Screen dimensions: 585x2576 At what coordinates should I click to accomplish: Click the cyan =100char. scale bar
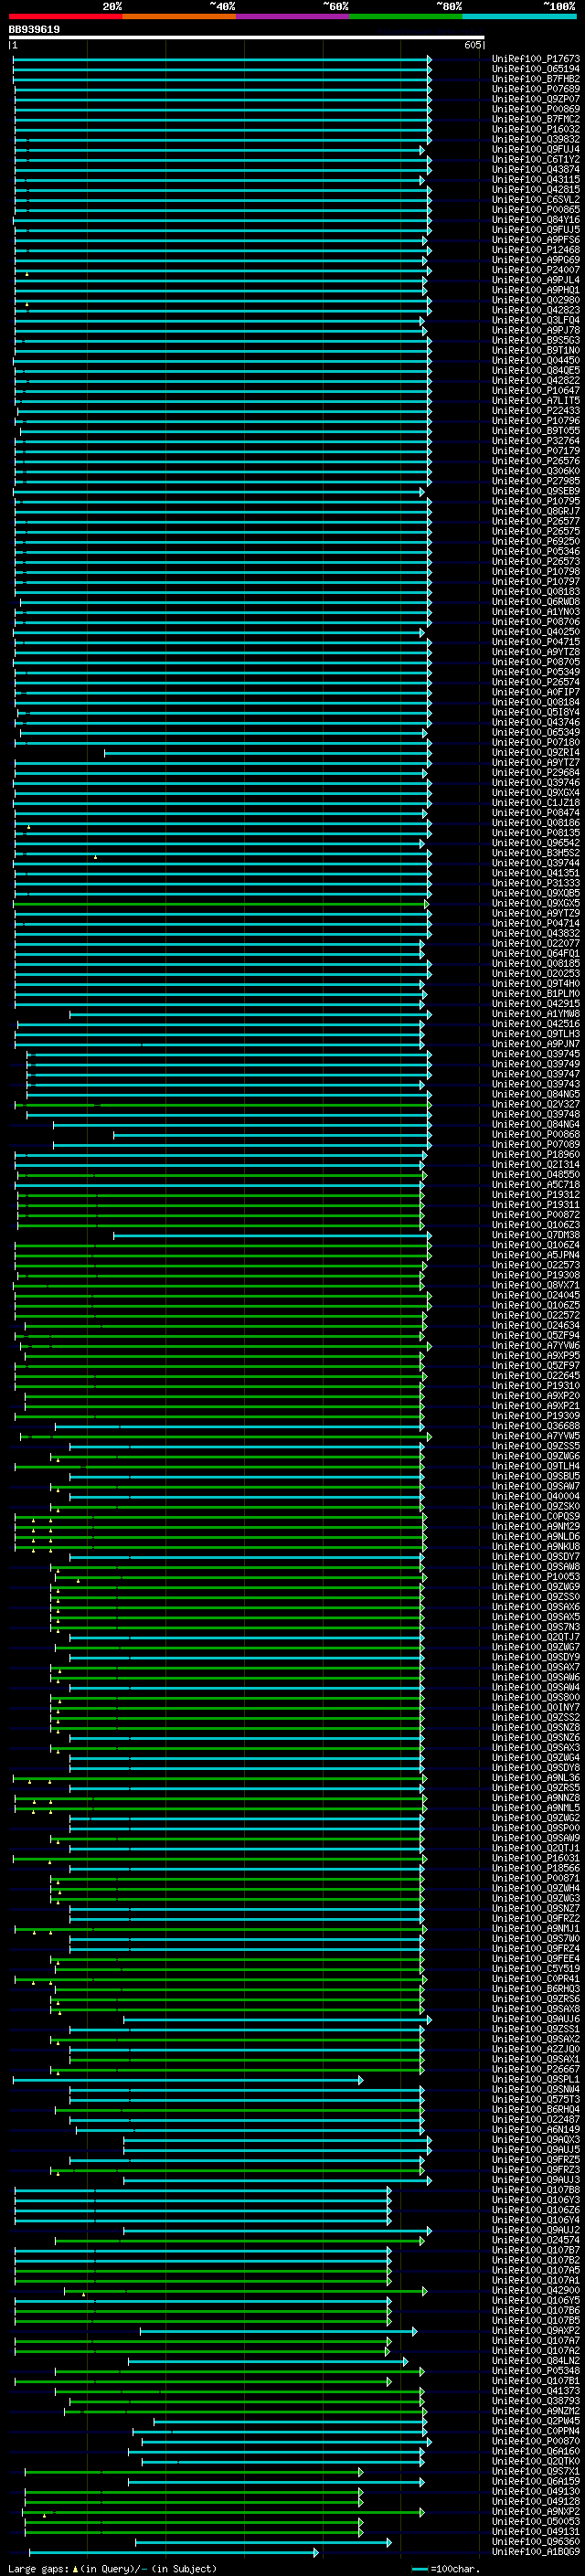coord(420,2568)
